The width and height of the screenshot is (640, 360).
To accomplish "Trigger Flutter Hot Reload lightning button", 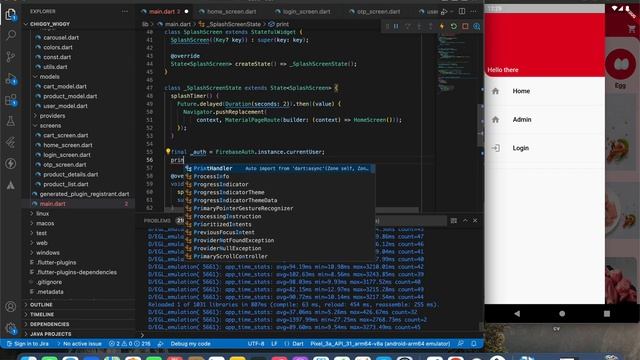I will coord(442,27).
